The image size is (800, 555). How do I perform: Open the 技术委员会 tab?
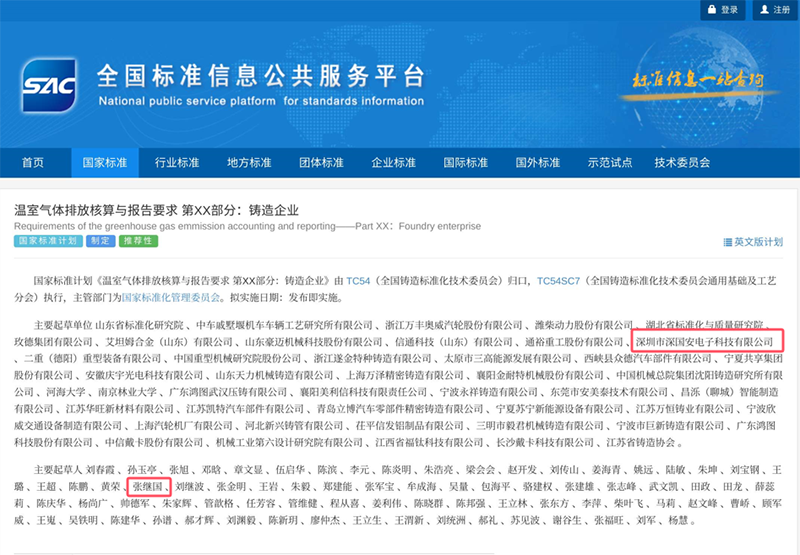coord(682,163)
